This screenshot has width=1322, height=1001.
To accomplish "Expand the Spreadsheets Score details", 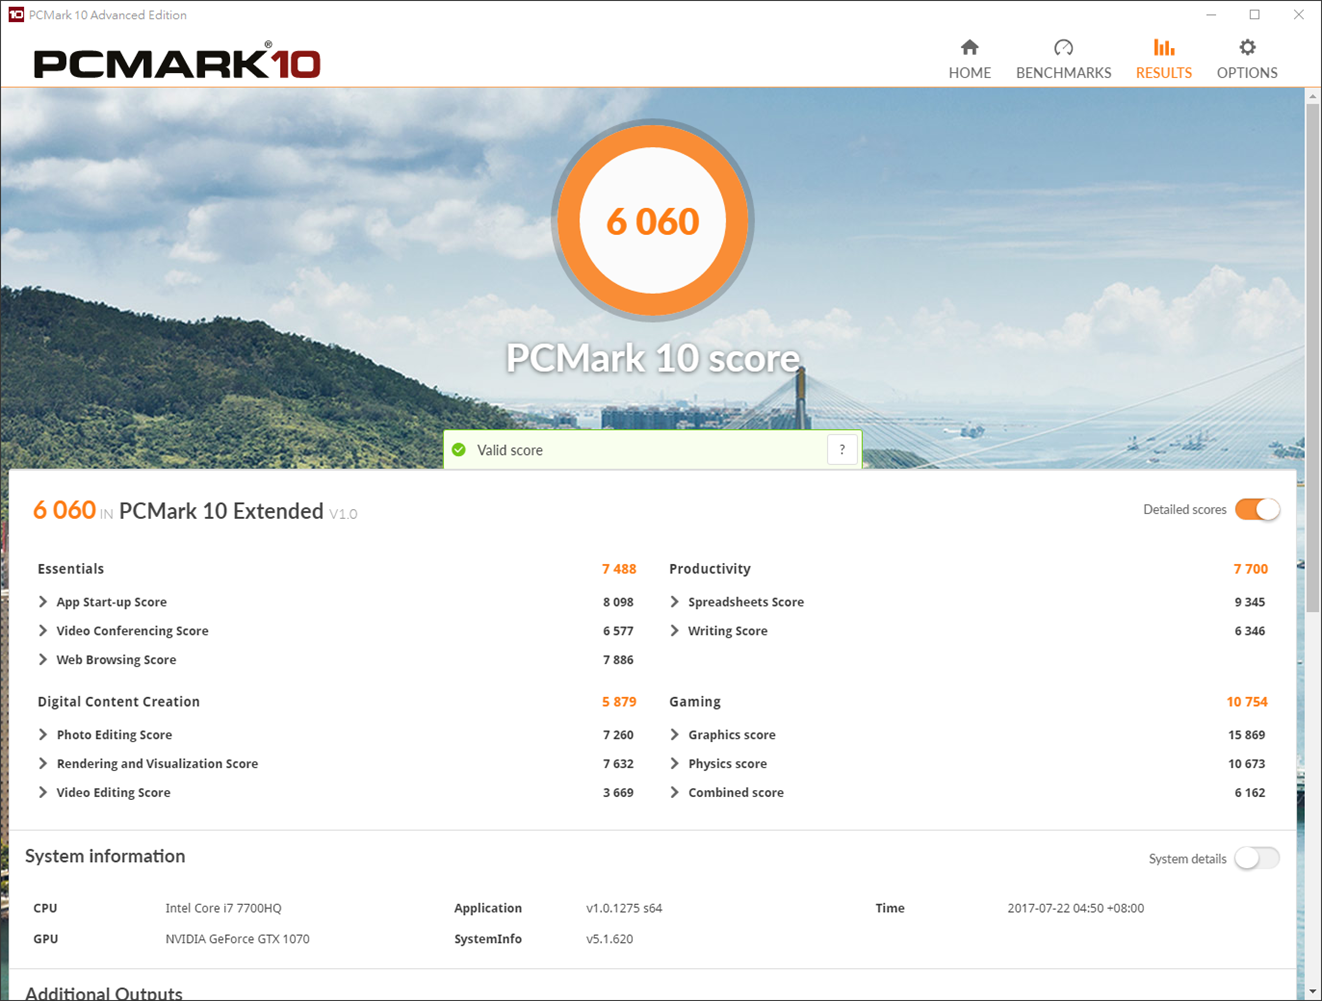I will coord(675,602).
